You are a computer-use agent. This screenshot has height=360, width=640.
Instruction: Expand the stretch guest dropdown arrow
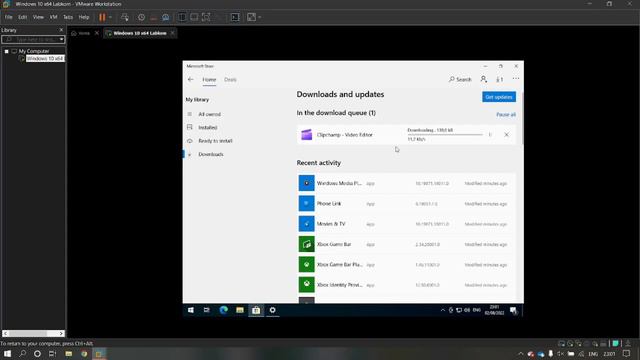(260, 17)
